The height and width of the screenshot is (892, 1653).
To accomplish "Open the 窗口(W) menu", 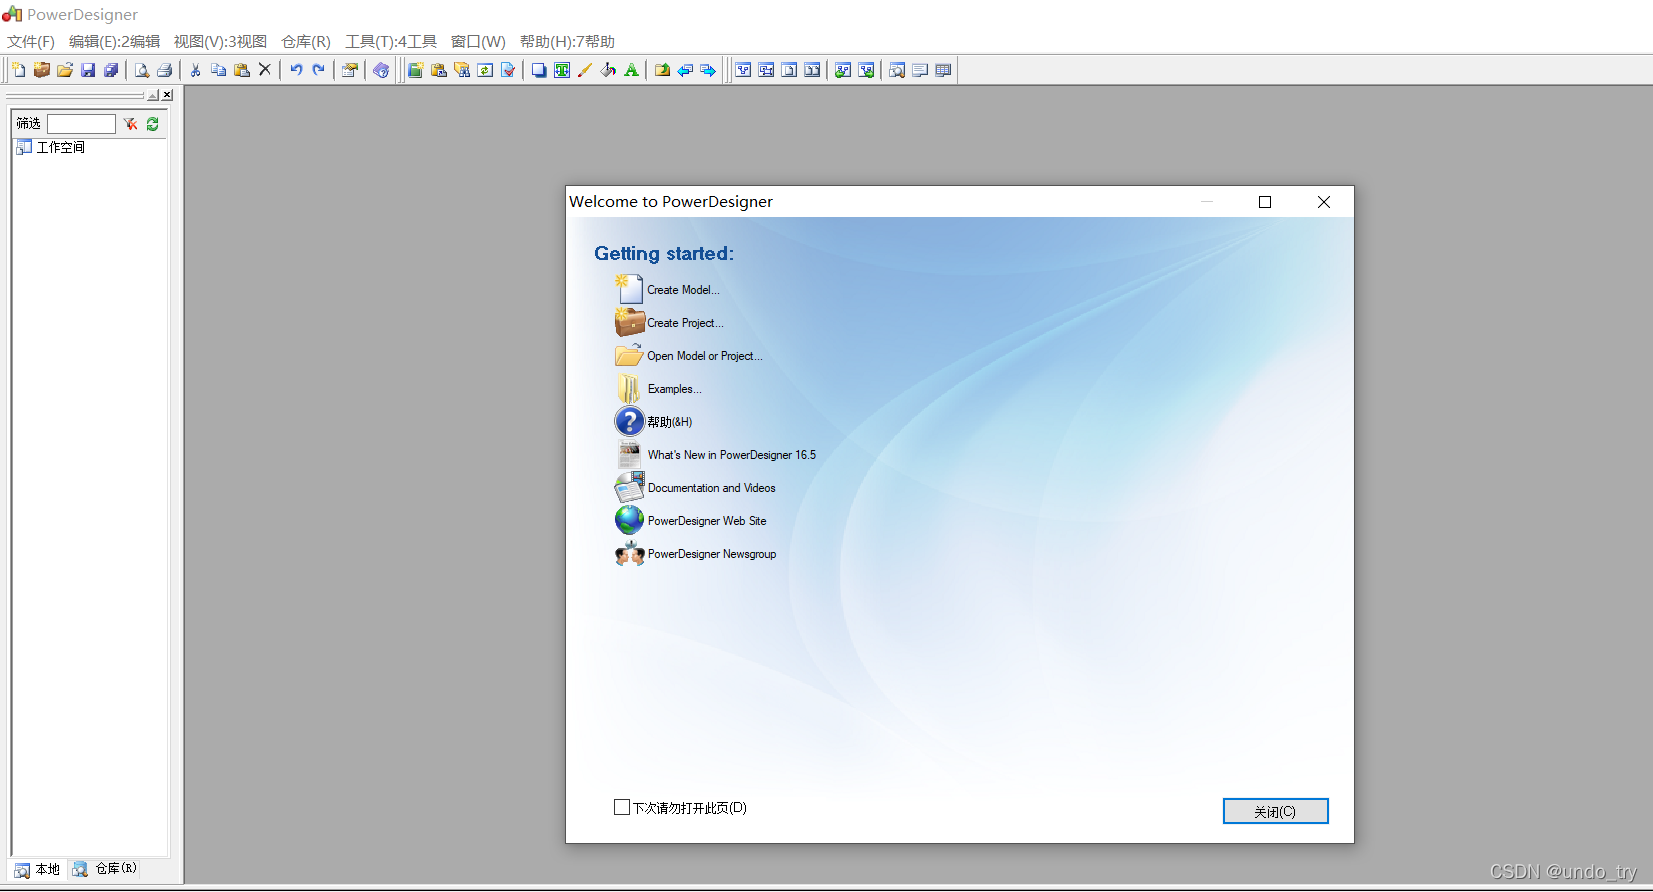I will click(478, 41).
